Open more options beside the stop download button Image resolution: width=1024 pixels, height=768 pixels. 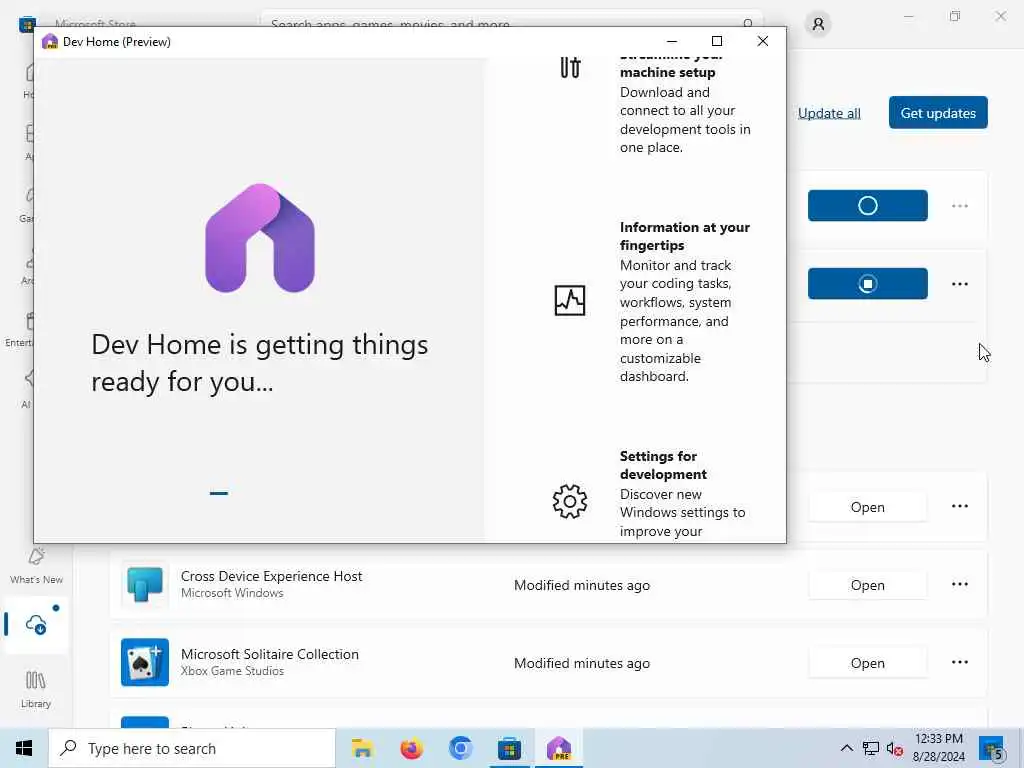[x=959, y=284]
